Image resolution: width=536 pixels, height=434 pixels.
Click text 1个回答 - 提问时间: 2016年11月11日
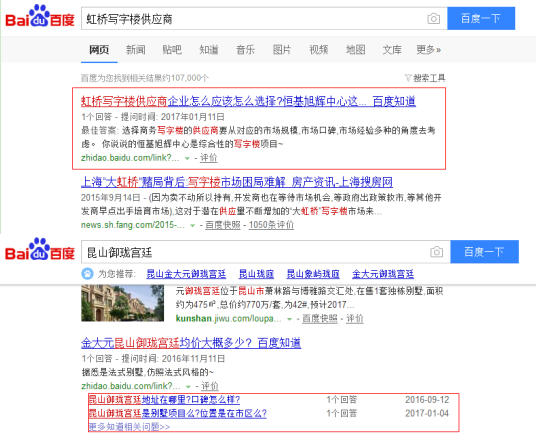click(153, 358)
